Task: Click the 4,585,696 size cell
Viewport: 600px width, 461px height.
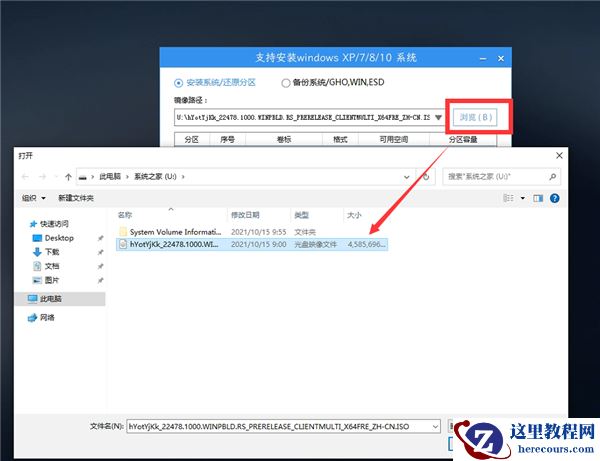Action: (367, 244)
